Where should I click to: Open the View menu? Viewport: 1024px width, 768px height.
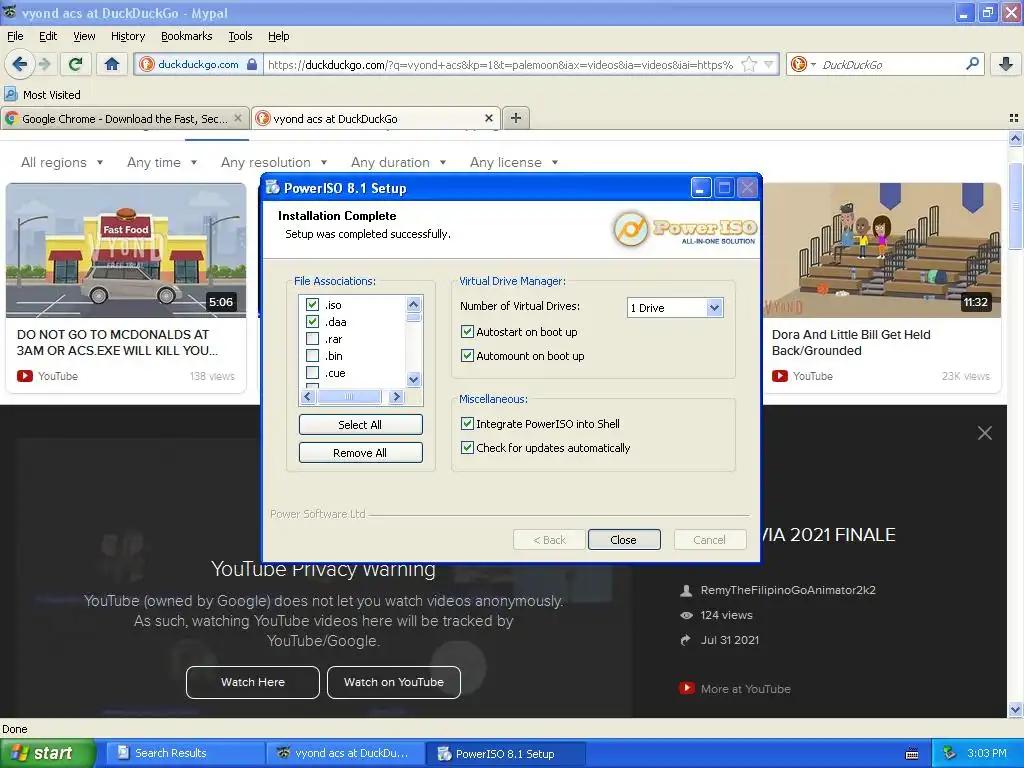[84, 36]
